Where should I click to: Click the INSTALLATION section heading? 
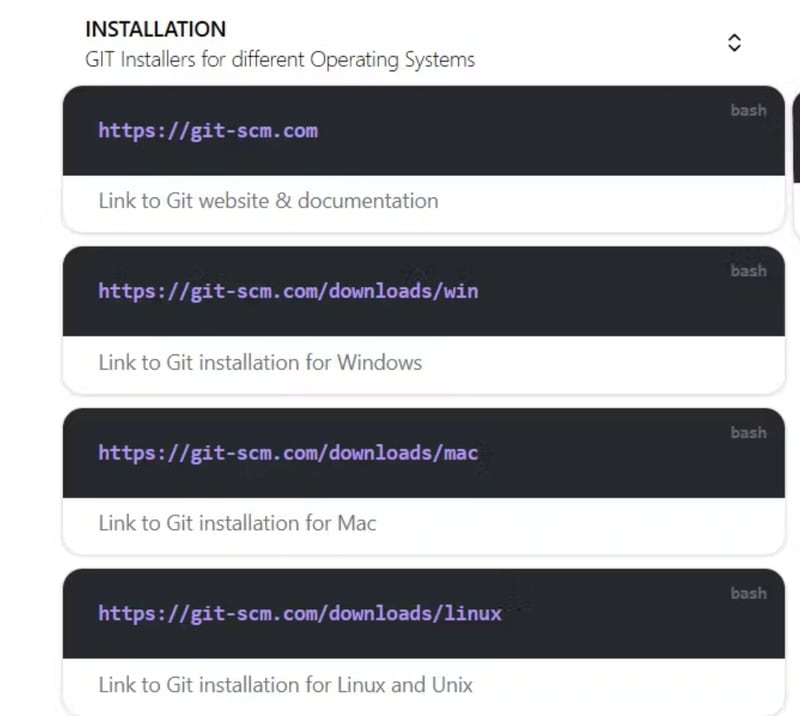pyautogui.click(x=156, y=29)
